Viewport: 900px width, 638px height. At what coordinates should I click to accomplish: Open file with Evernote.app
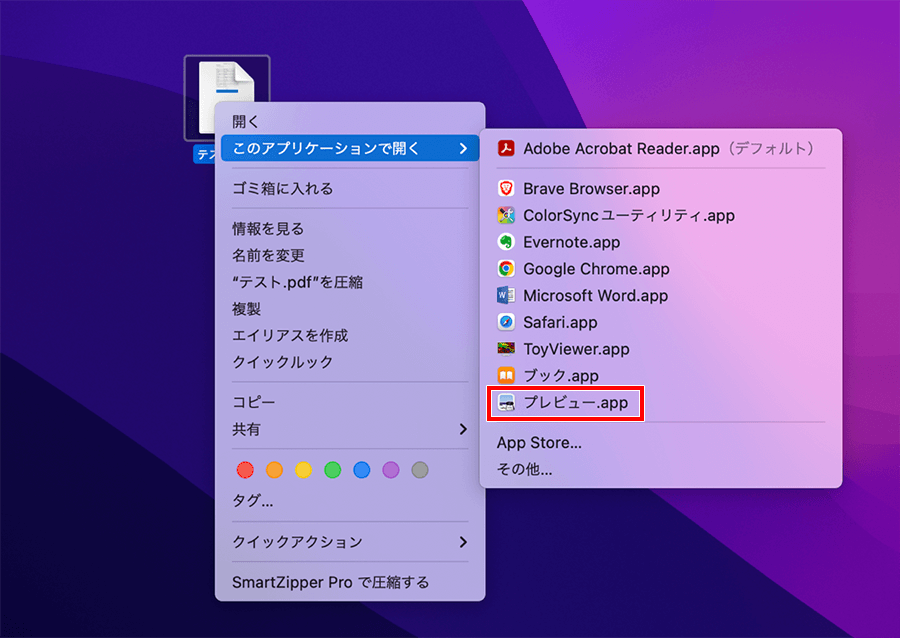click(661, 242)
